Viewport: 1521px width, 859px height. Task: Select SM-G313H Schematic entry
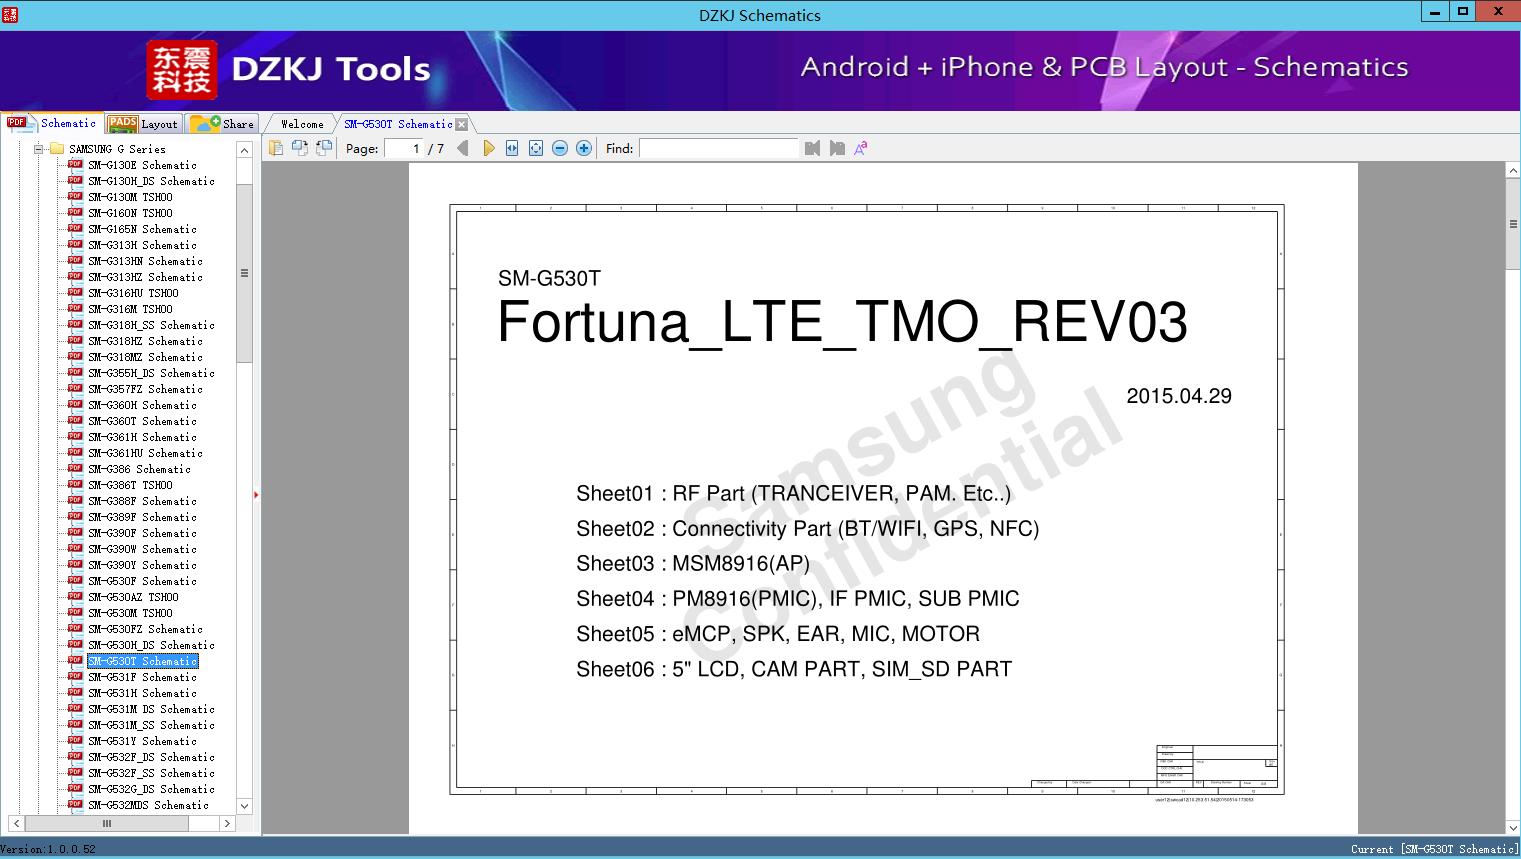(x=142, y=245)
